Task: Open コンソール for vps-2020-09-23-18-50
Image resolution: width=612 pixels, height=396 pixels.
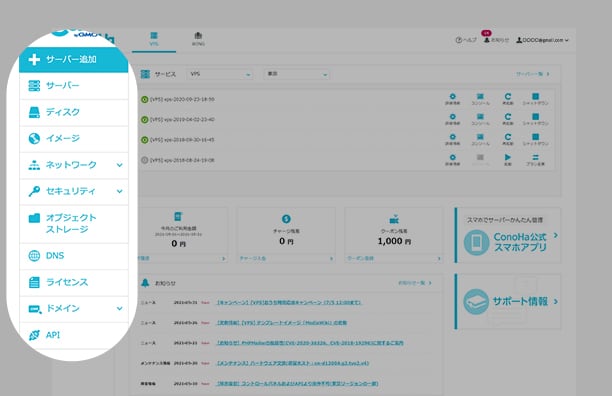Action: pyautogui.click(x=480, y=99)
